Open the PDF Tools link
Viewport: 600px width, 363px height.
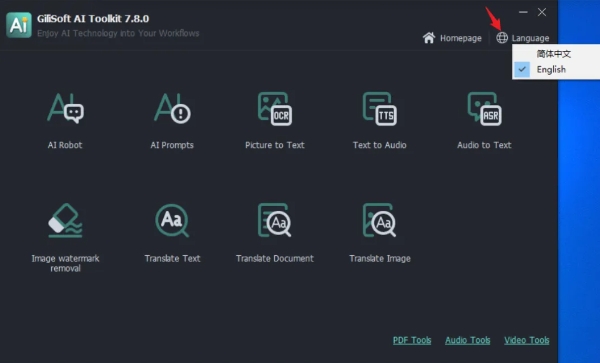(412, 340)
